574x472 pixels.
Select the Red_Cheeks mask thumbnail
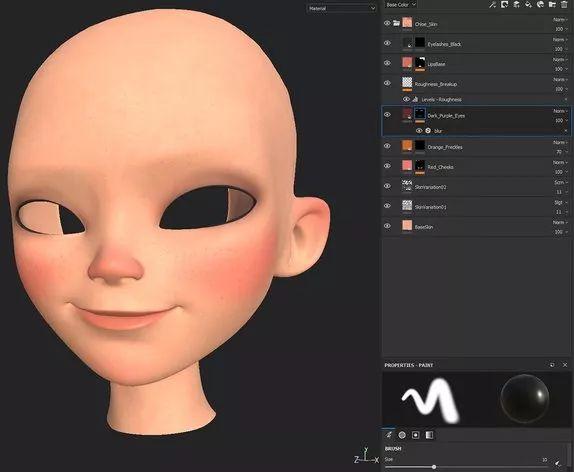420,165
